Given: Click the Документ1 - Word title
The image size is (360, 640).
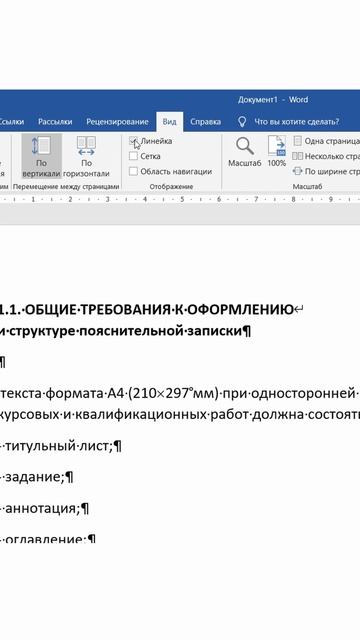Looking at the screenshot, I should click(273, 100).
